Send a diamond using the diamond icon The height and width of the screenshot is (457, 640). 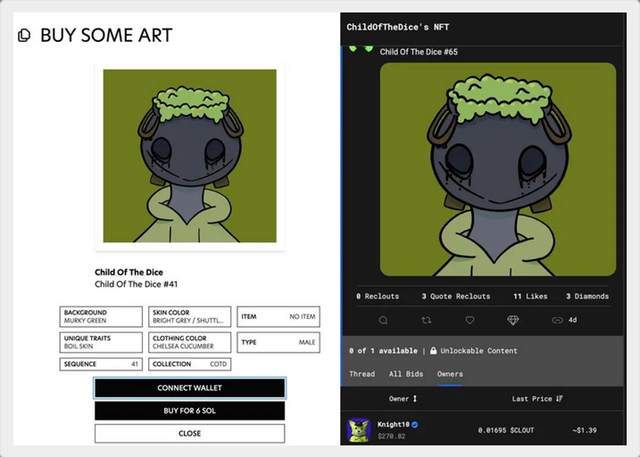pos(513,320)
